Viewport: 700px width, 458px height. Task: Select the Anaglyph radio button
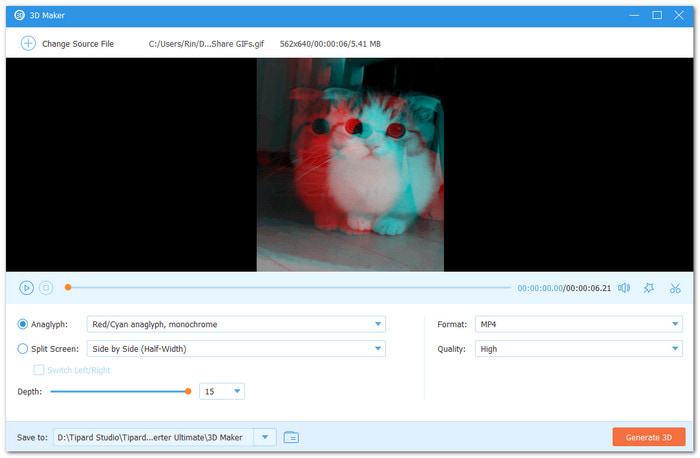[x=22, y=324]
